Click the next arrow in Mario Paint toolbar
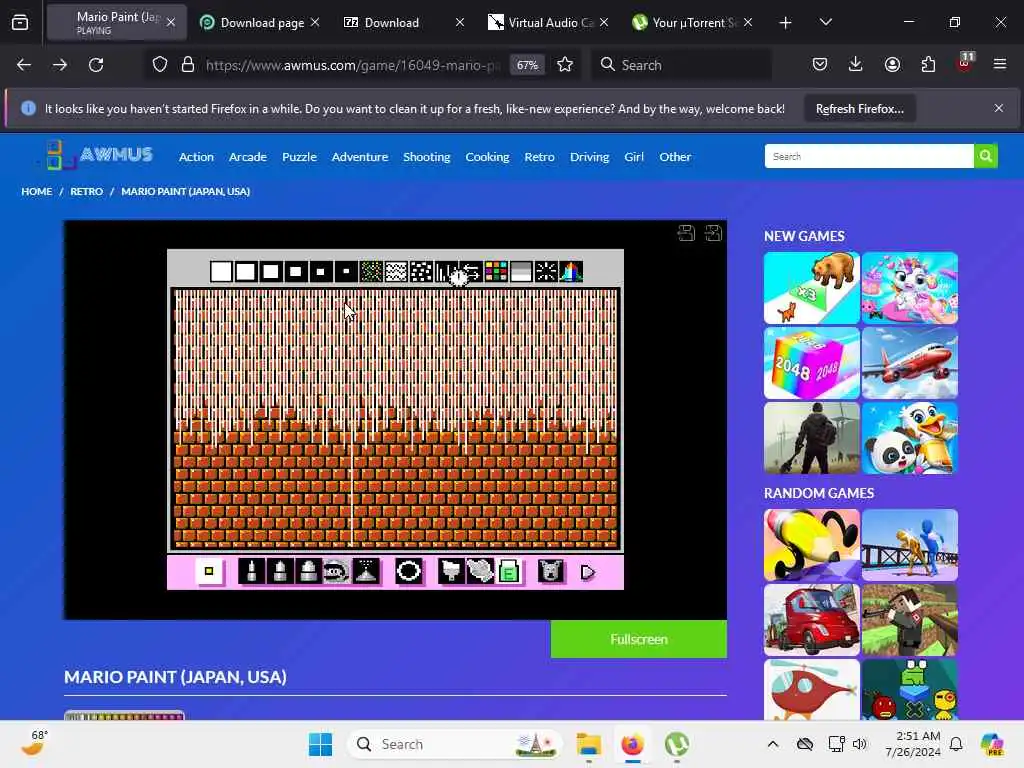 tap(587, 573)
